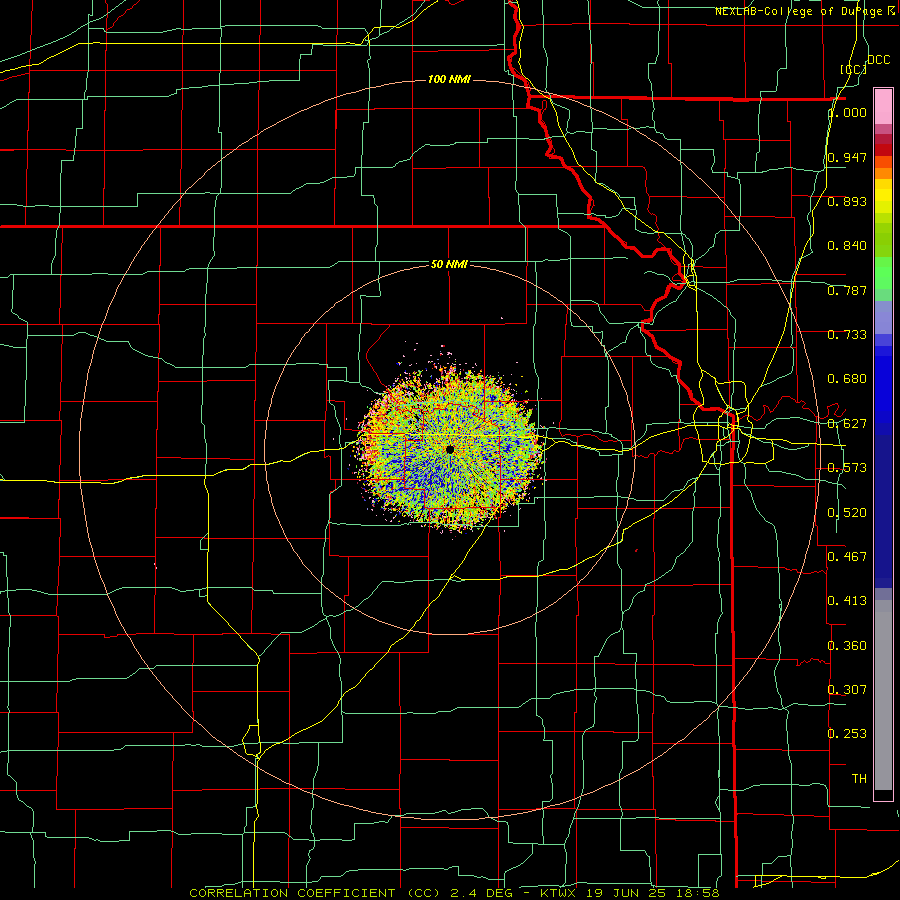
Task: Click the TH threshold label
Action: pos(859,779)
